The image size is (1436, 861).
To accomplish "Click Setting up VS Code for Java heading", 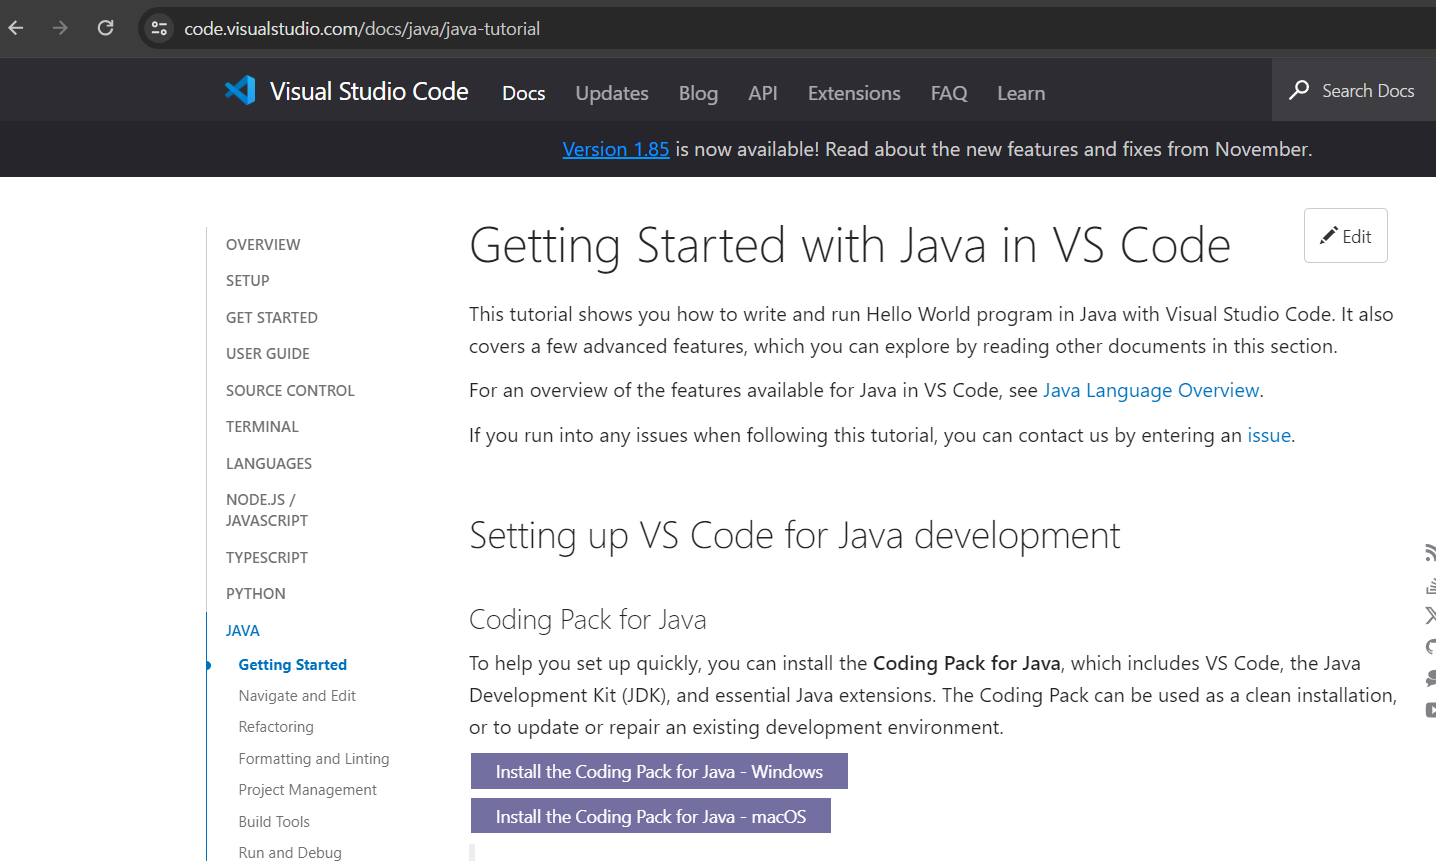I will pyautogui.click(x=795, y=536).
